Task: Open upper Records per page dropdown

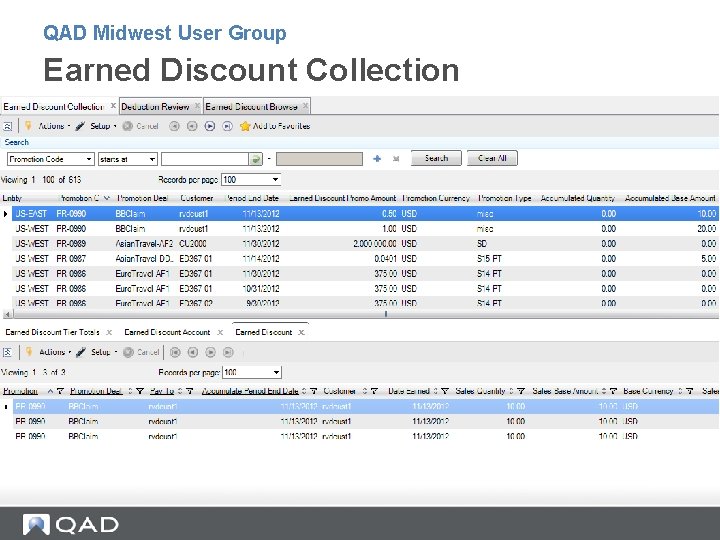Action: 275,180
